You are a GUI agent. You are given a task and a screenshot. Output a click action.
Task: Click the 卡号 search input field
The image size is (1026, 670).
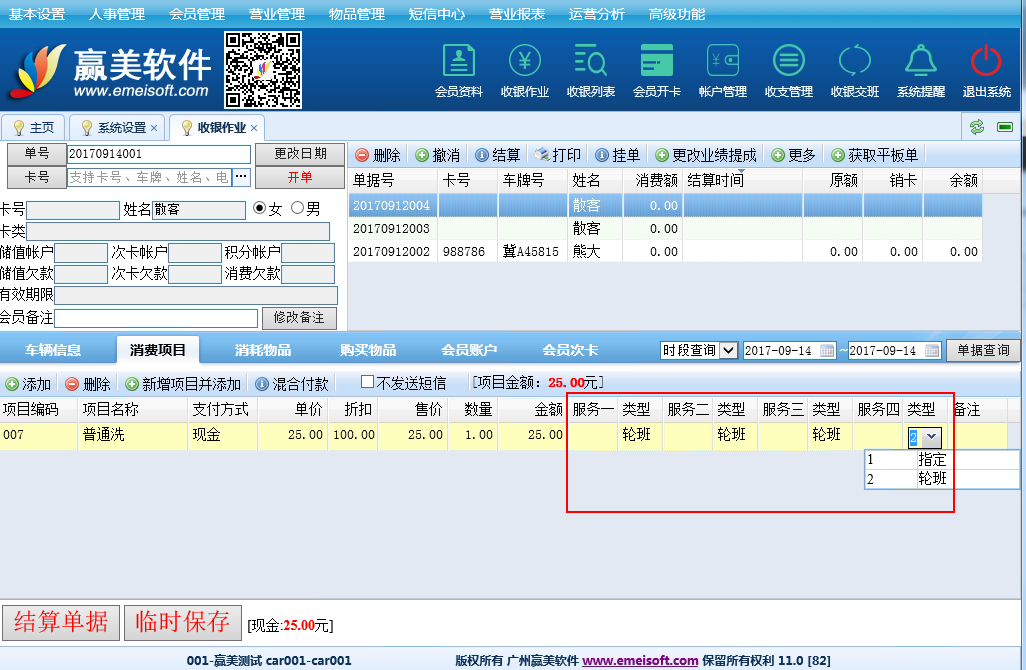(x=149, y=177)
